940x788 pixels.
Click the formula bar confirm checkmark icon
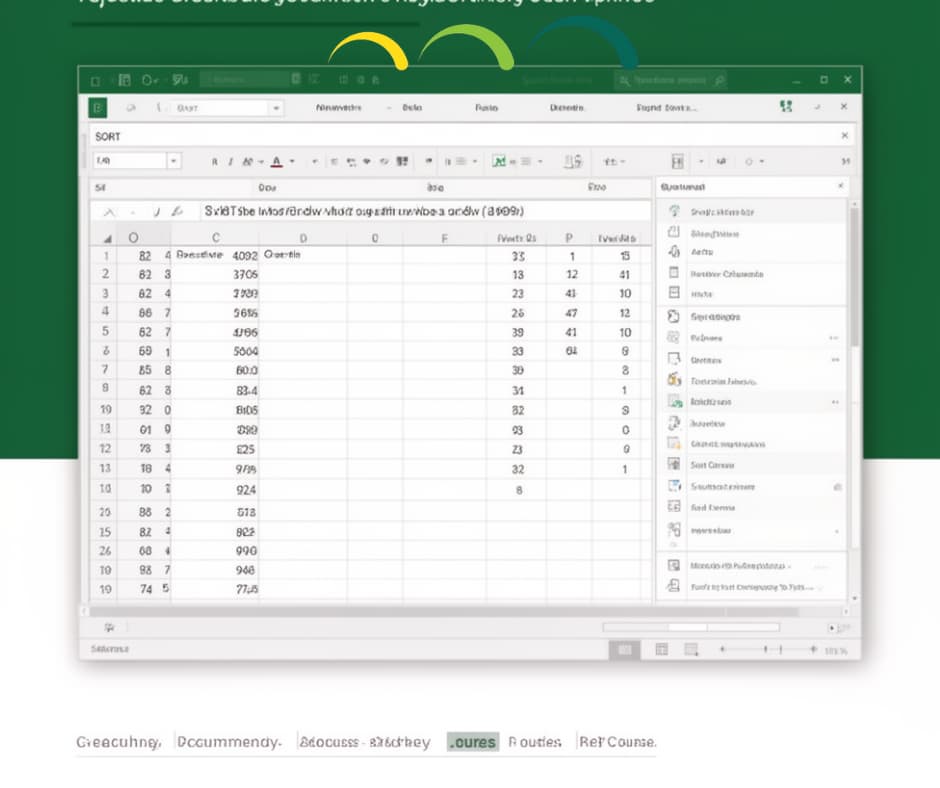[156, 212]
